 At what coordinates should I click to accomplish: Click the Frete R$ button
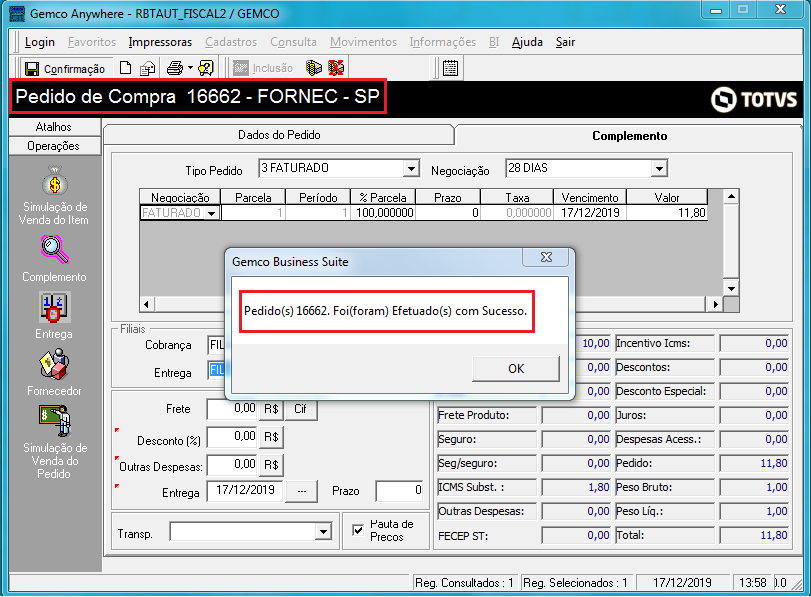(272, 409)
